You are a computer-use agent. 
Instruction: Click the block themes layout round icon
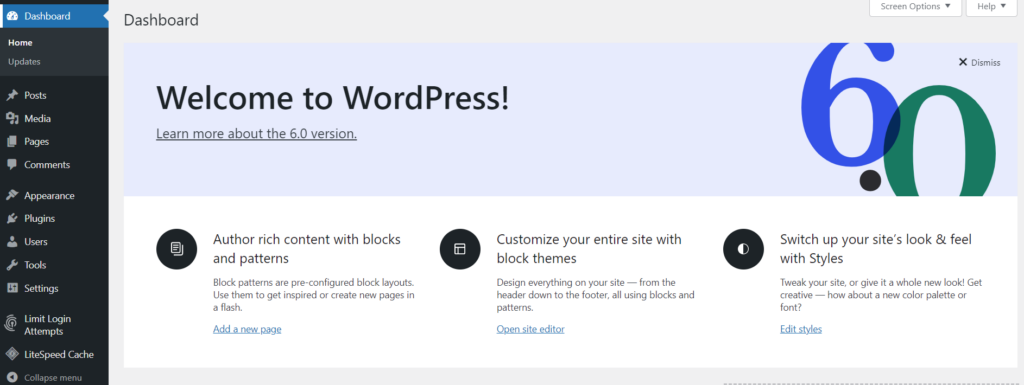(x=460, y=249)
